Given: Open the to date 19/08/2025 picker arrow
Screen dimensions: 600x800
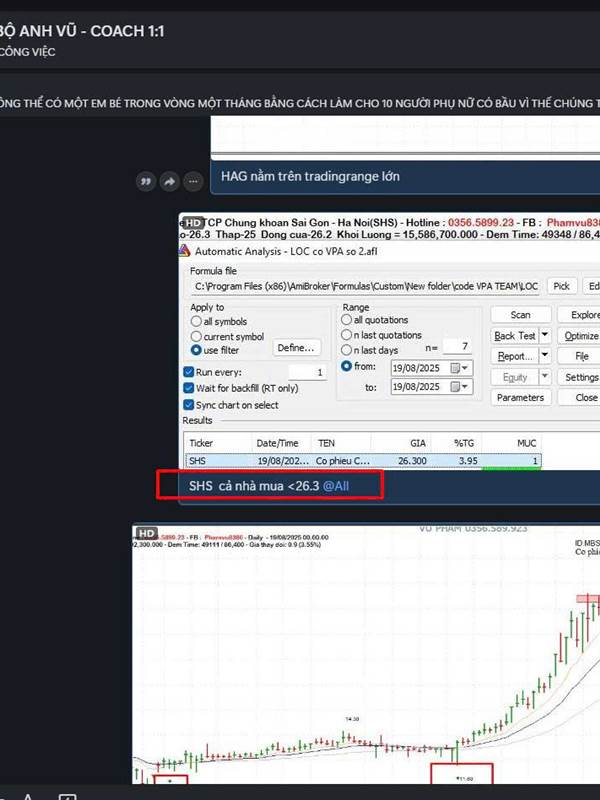Looking at the screenshot, I should coord(465,387).
